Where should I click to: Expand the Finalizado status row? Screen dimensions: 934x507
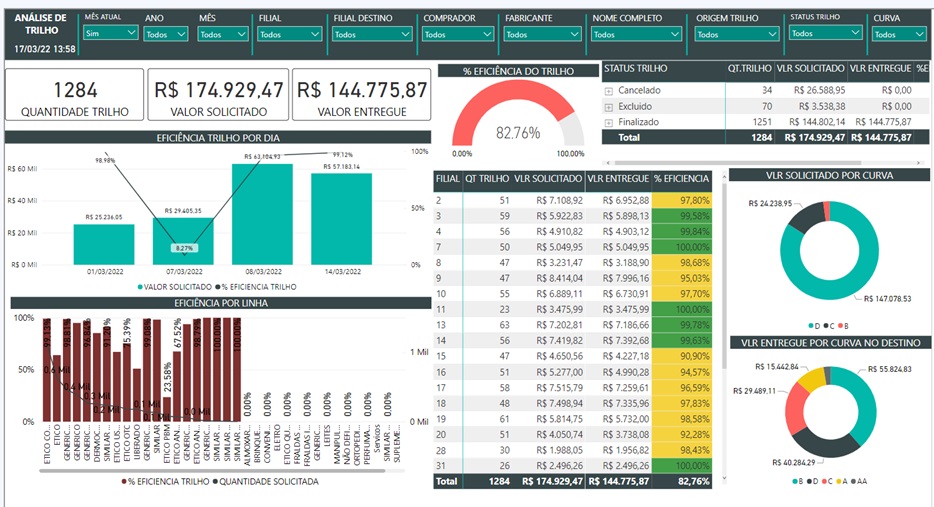(x=609, y=122)
